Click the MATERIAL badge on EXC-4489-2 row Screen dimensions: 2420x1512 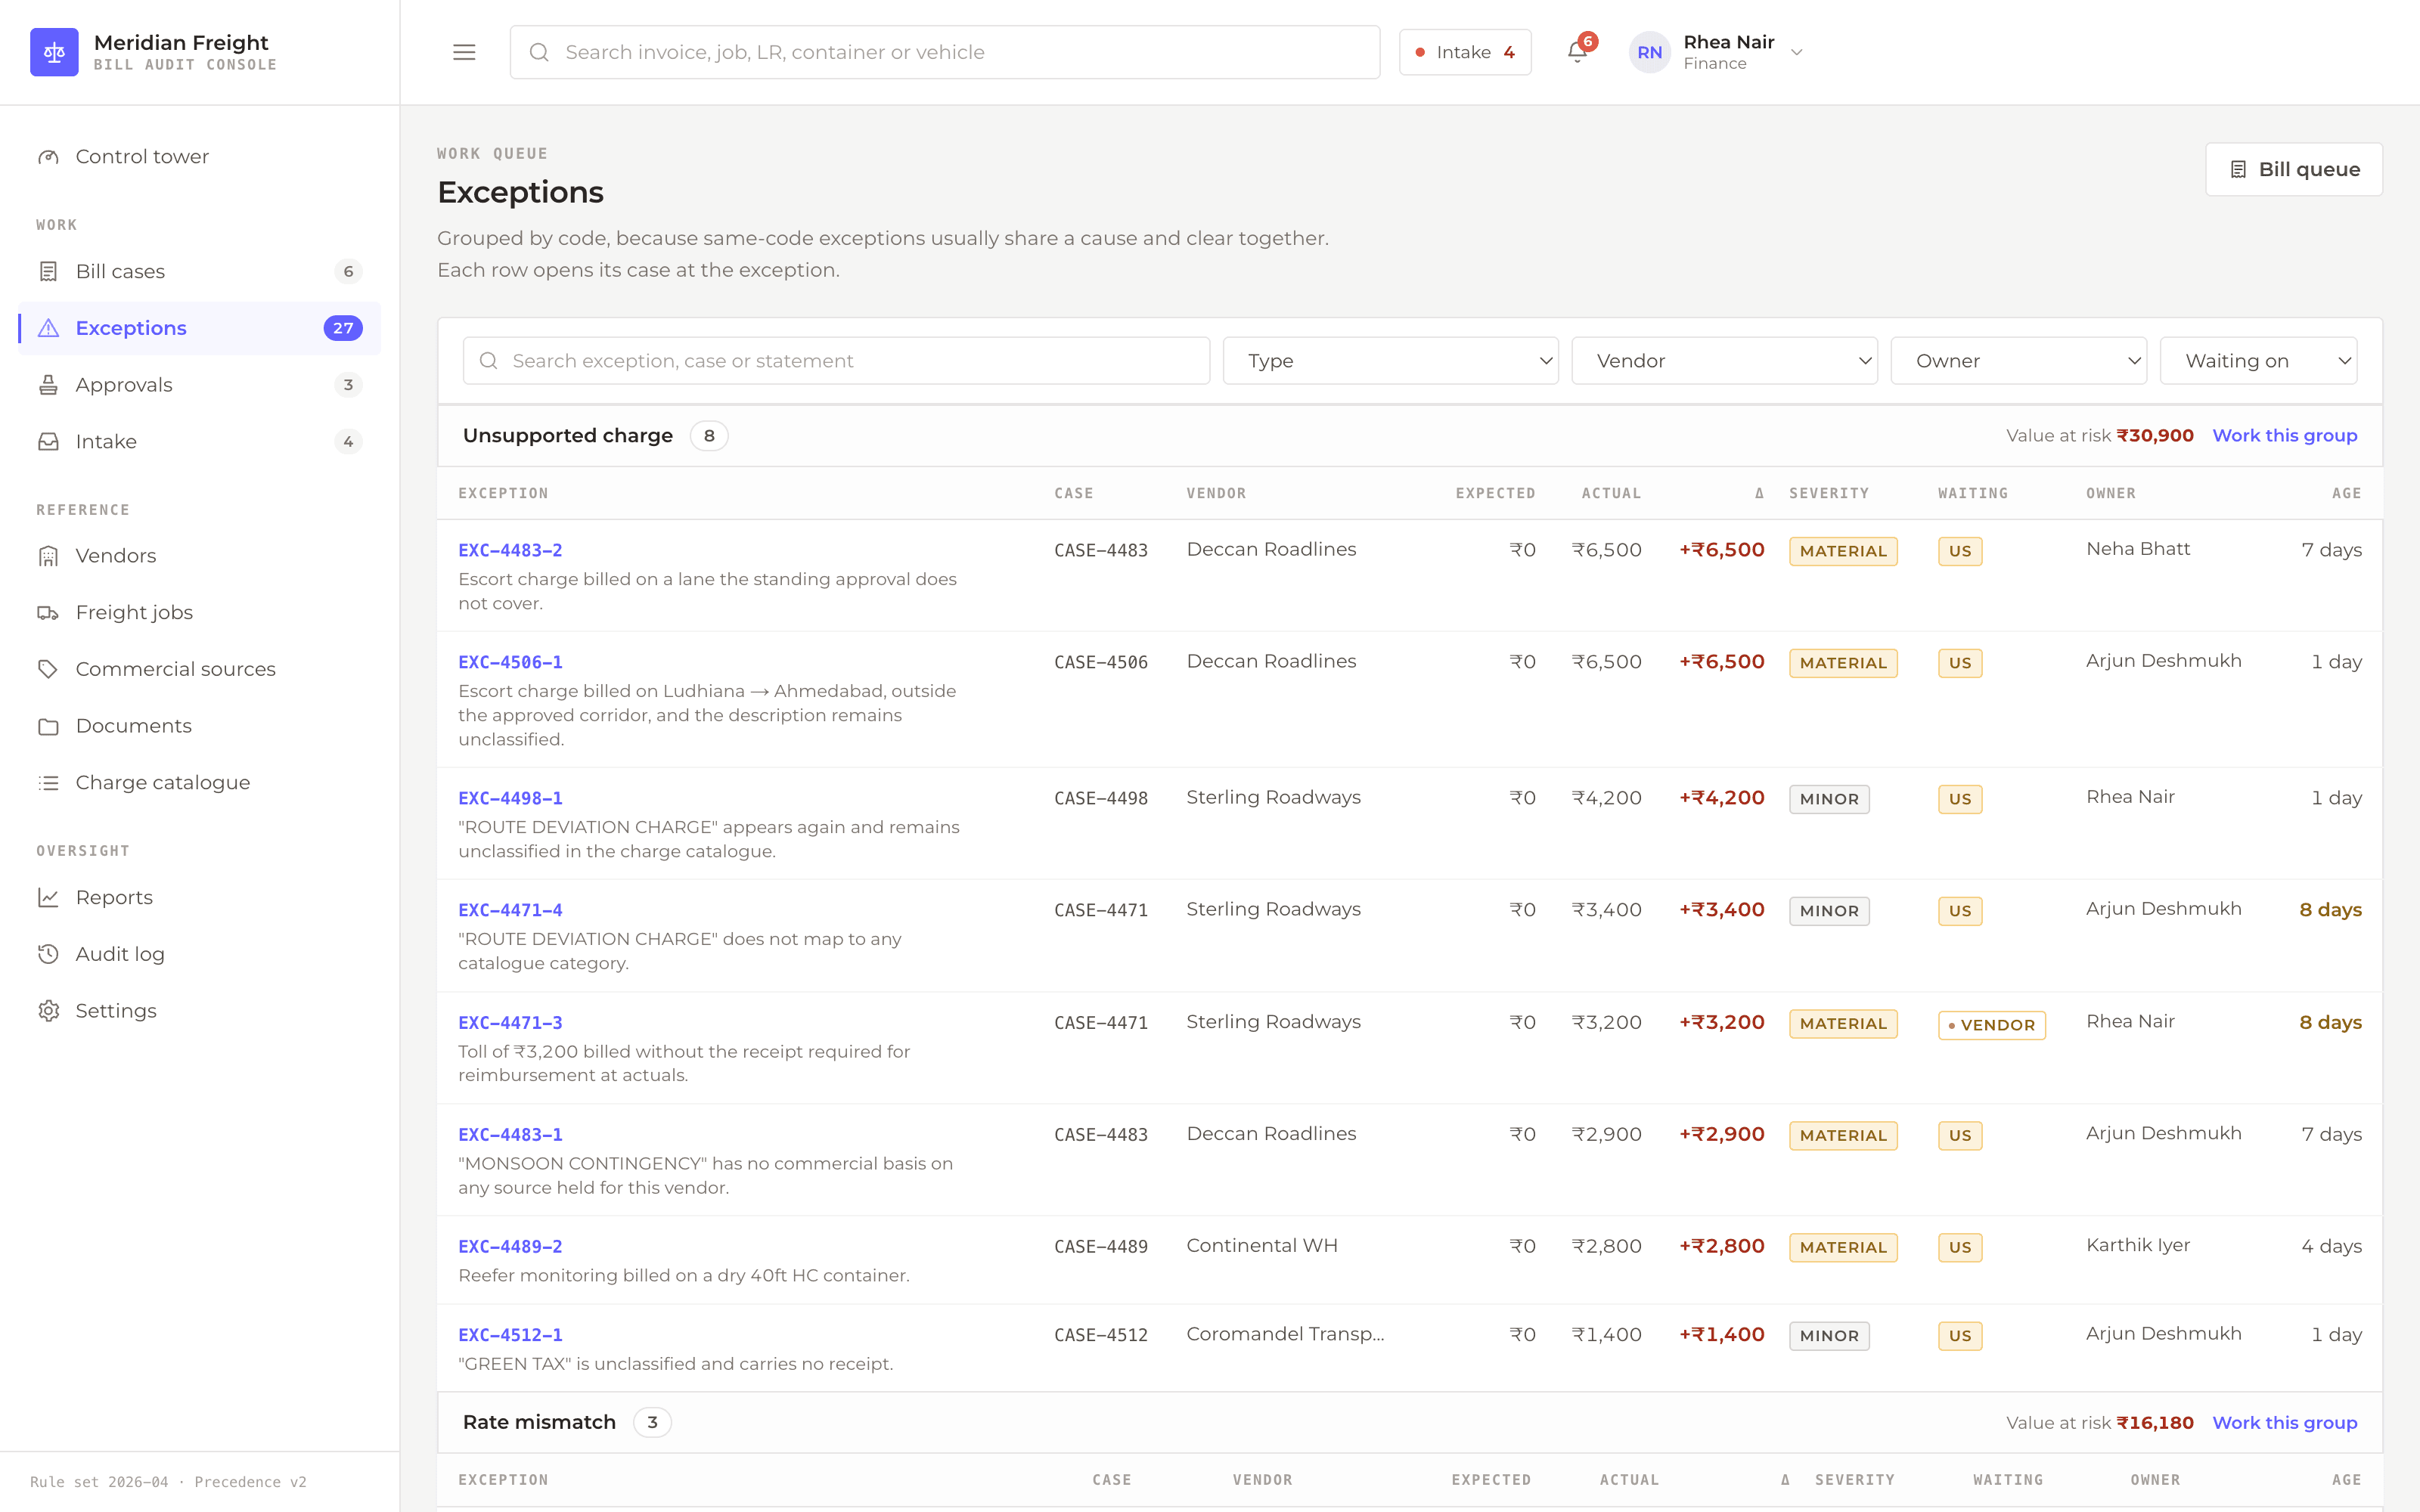(1843, 1248)
